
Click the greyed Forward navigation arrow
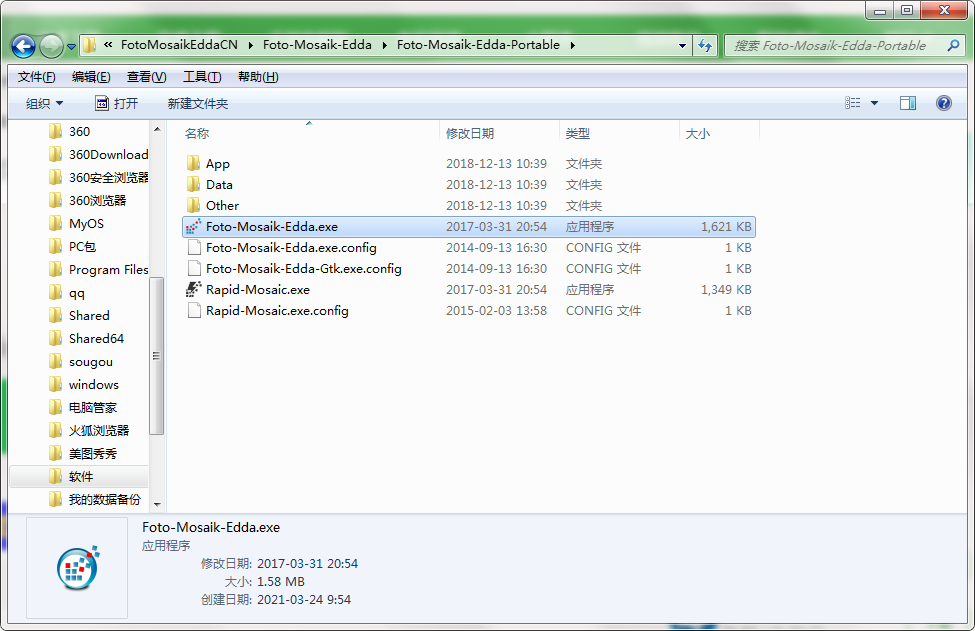[x=51, y=46]
